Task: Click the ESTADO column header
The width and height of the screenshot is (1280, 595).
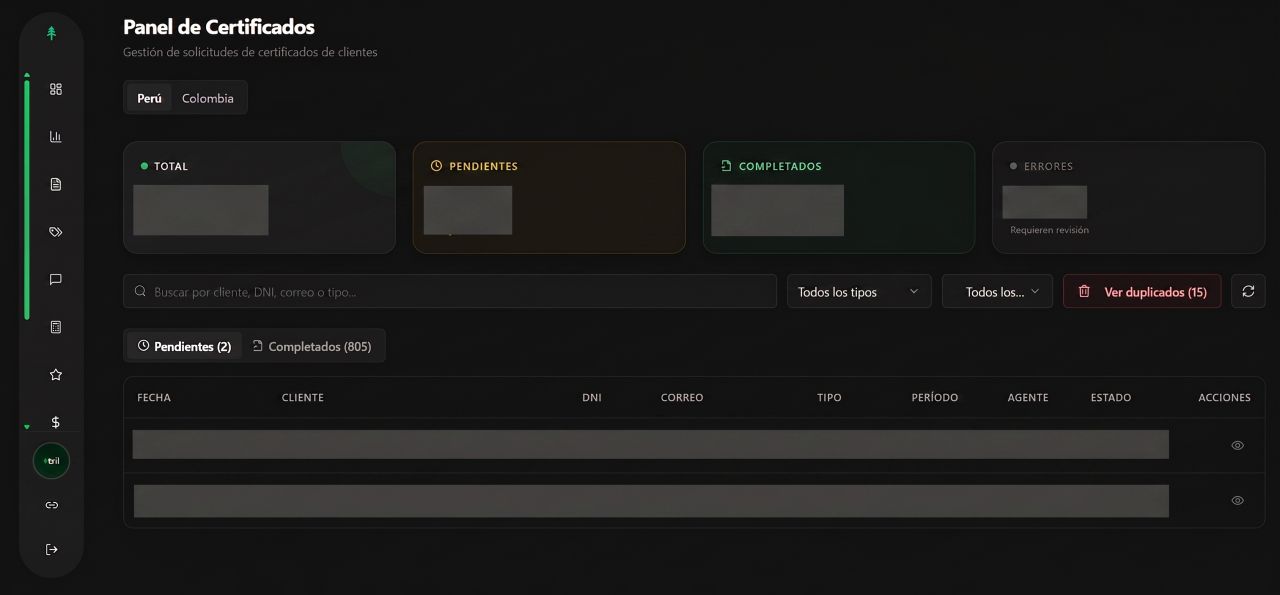Action: pos(1111,397)
